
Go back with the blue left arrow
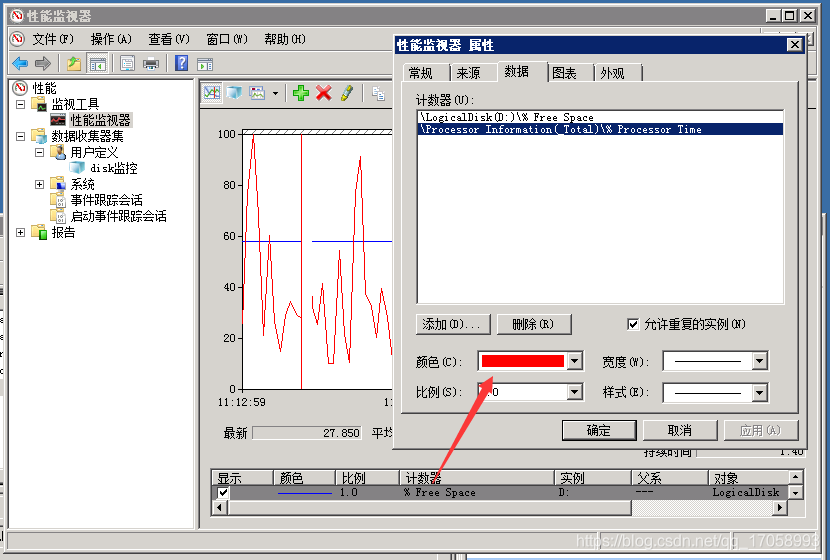point(20,64)
